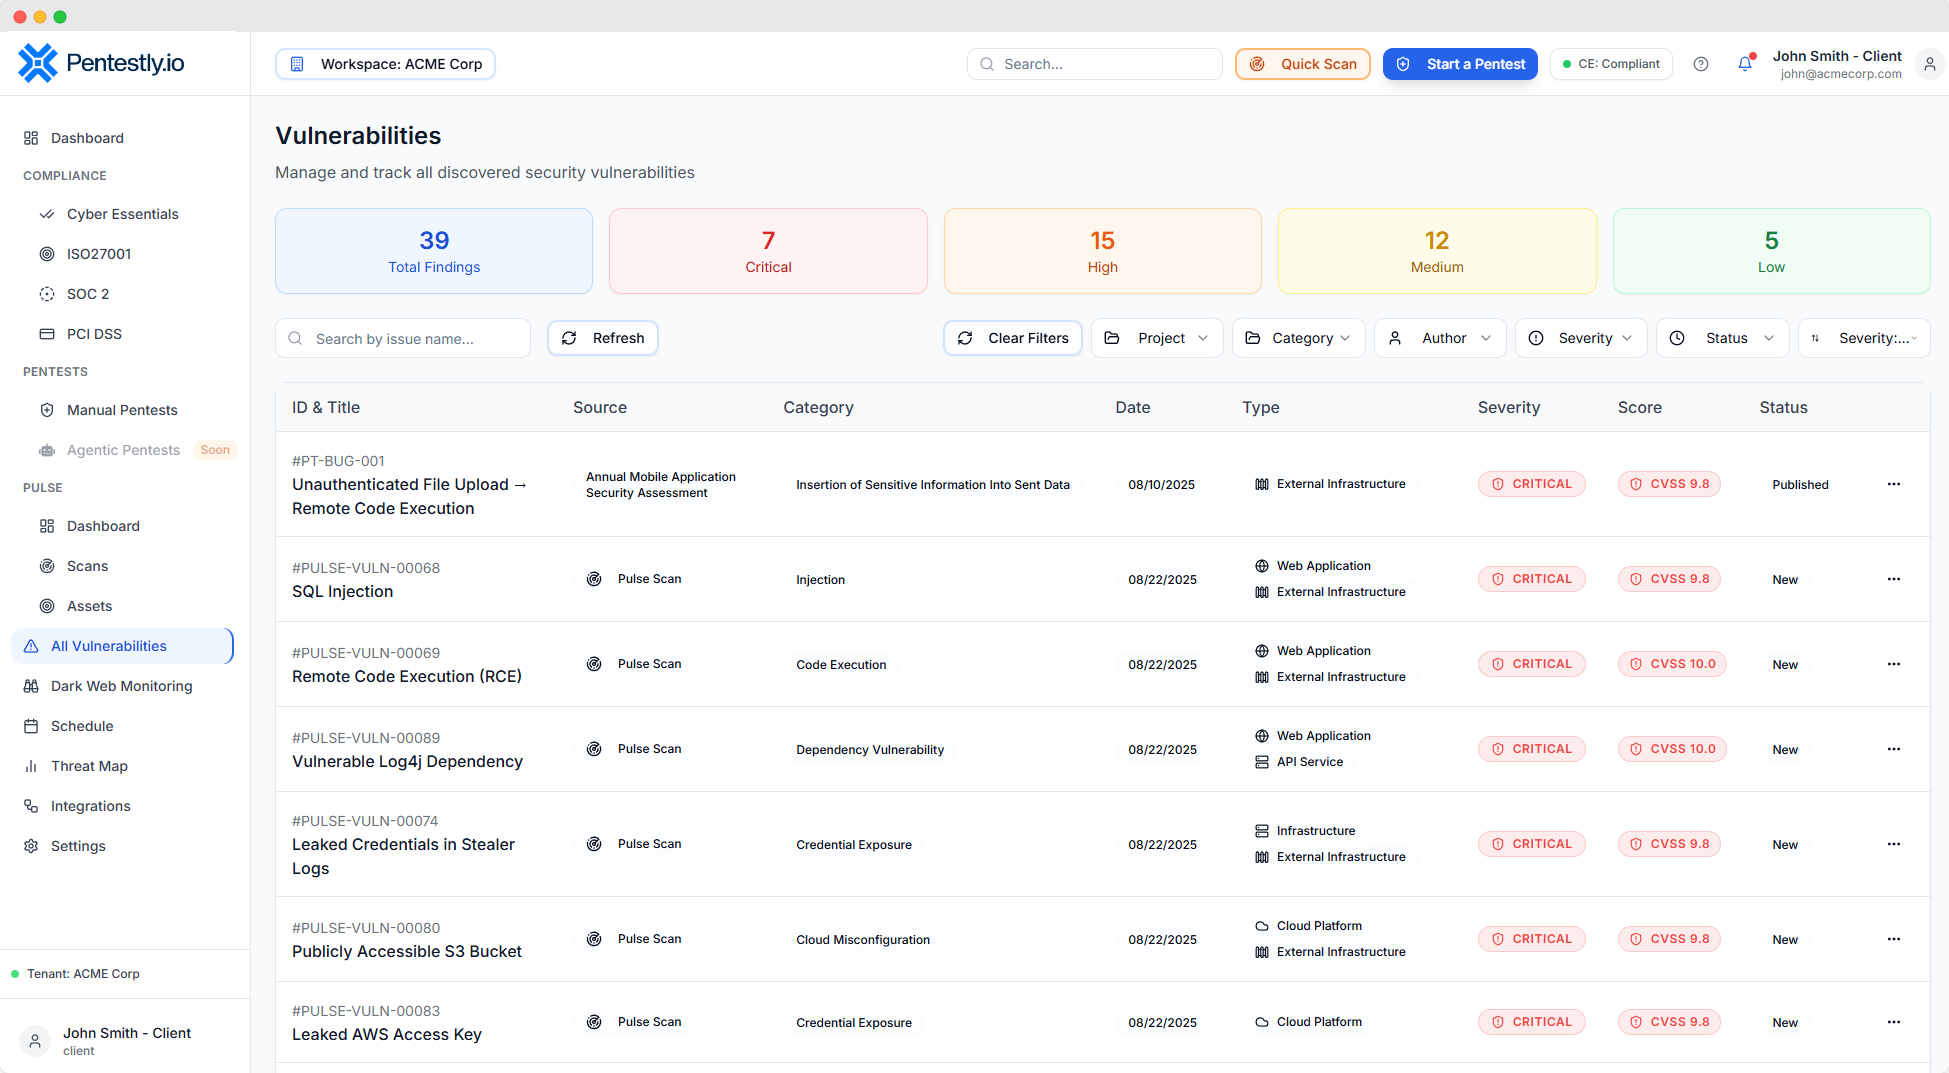Select the Medium findings card

pyautogui.click(x=1436, y=251)
